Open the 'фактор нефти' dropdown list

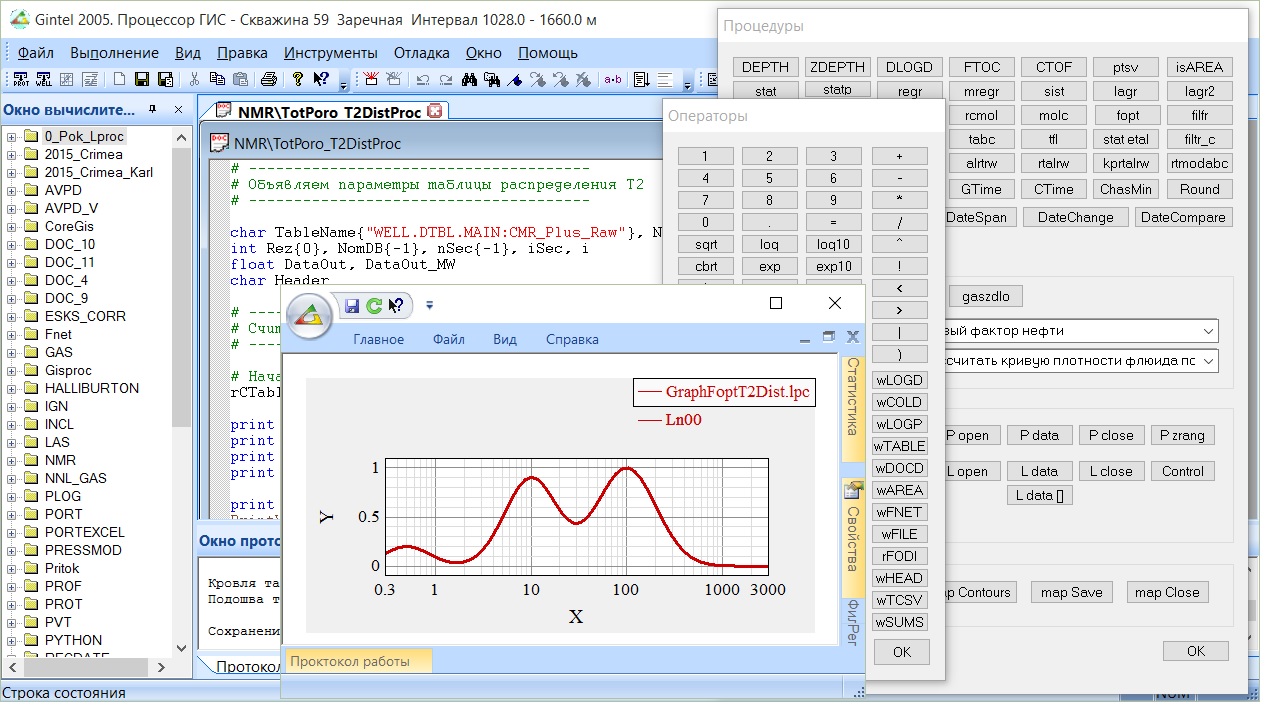tap(1208, 331)
